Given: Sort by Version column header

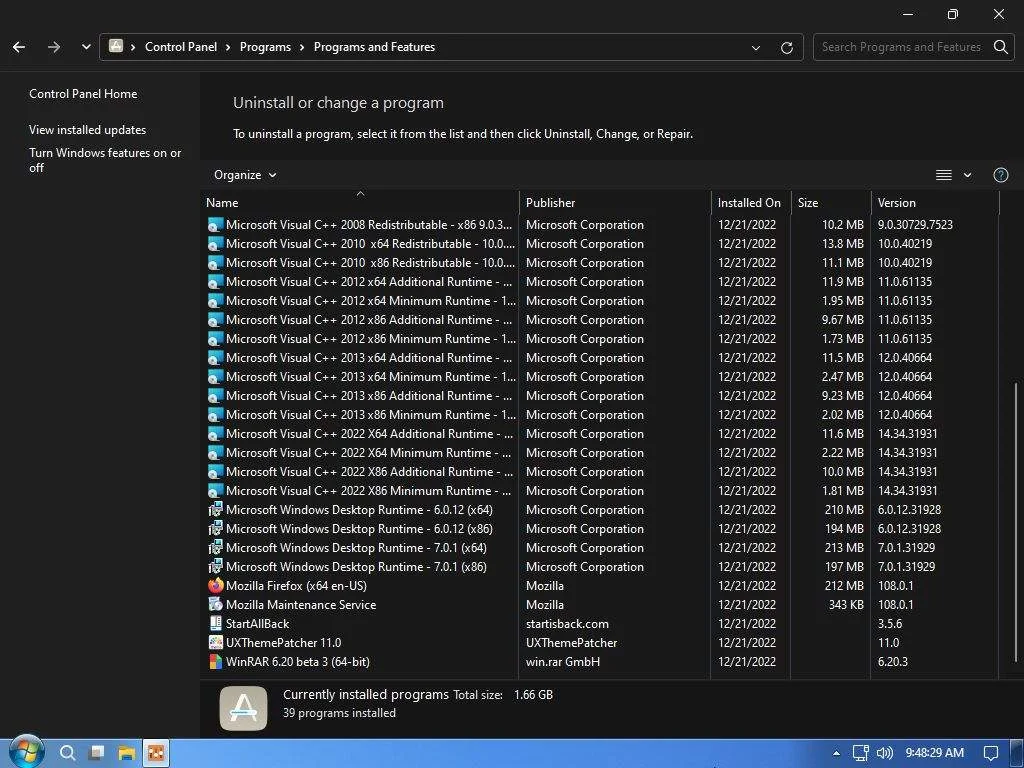Looking at the screenshot, I should coord(935,202).
